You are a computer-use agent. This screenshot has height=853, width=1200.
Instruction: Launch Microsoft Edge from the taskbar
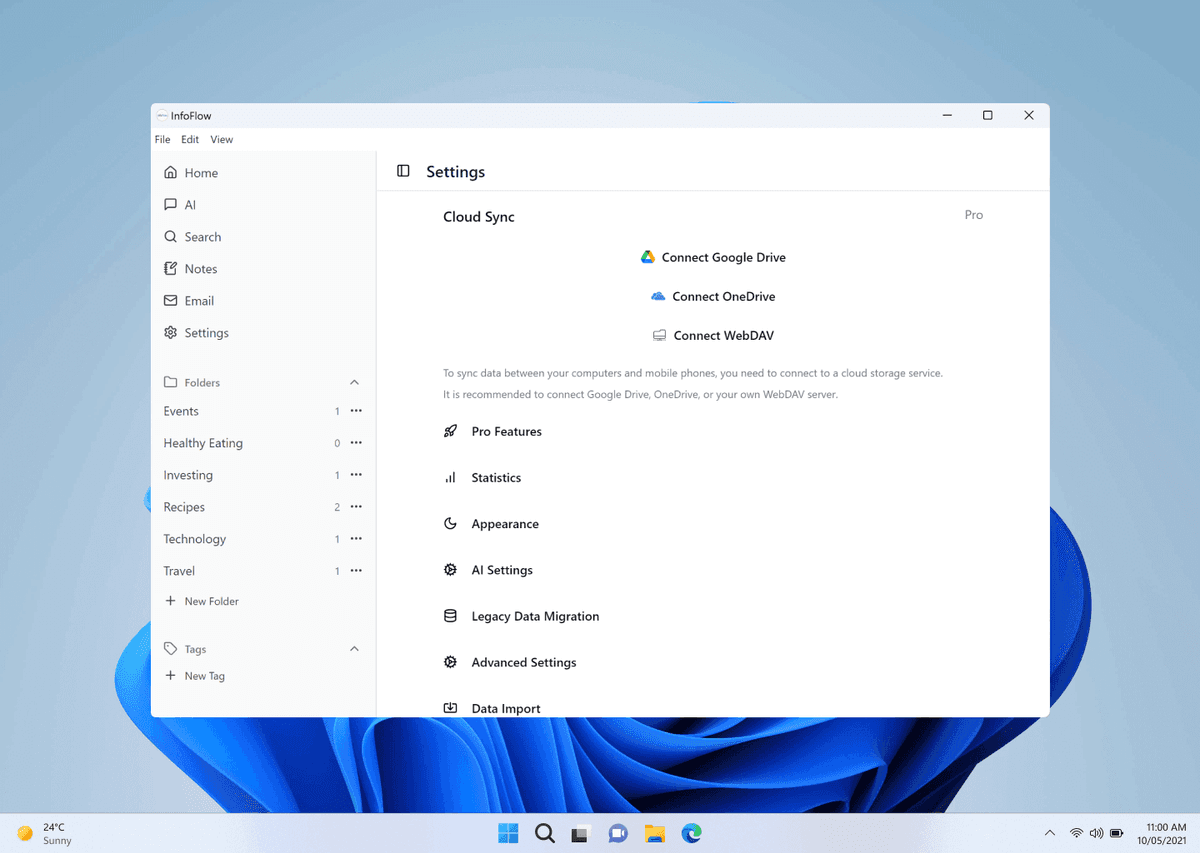tap(691, 833)
